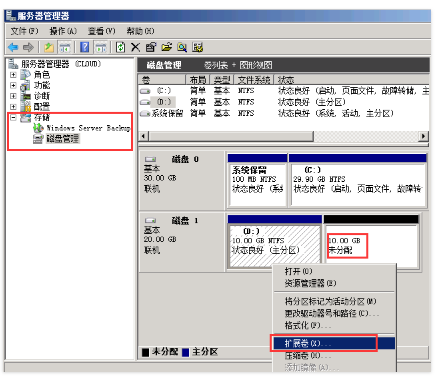Sort by the 类型 column header
This screenshot has height=378, width=446.
(222, 80)
